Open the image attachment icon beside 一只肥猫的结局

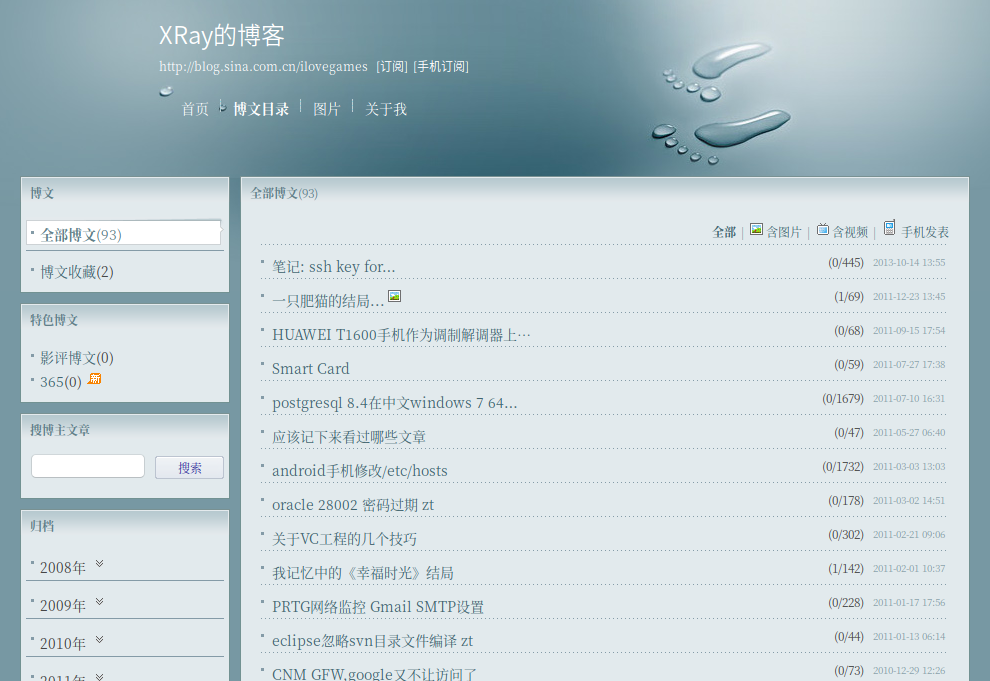pos(395,296)
